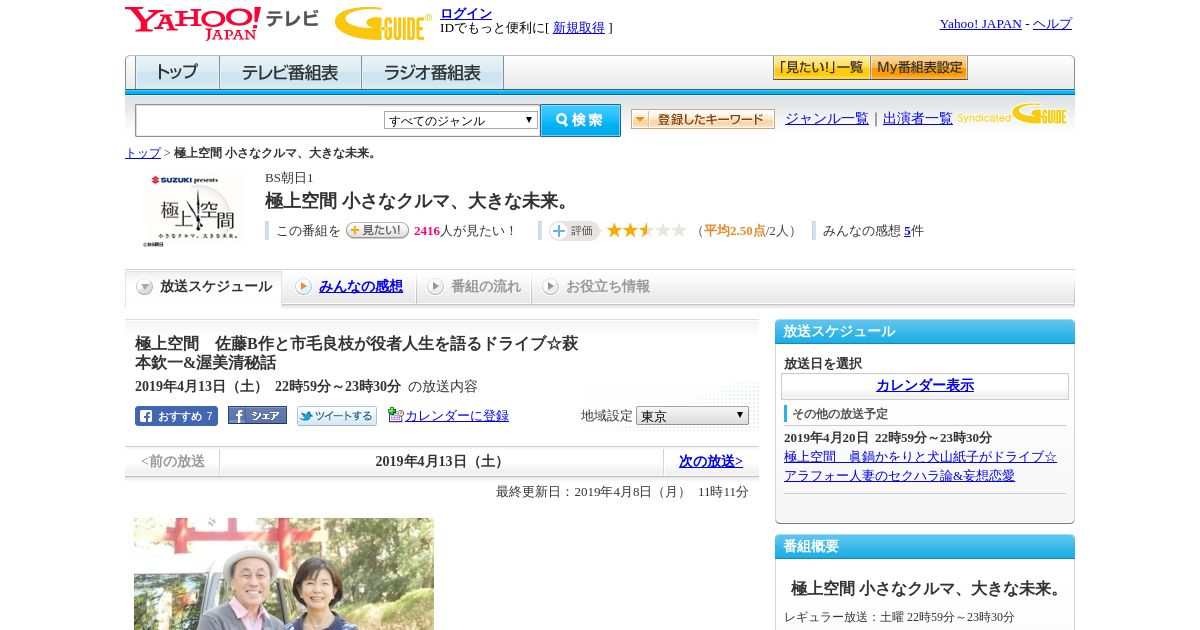Go to the トップ breadcrumb link
The height and width of the screenshot is (630, 1200).
pyautogui.click(x=143, y=153)
